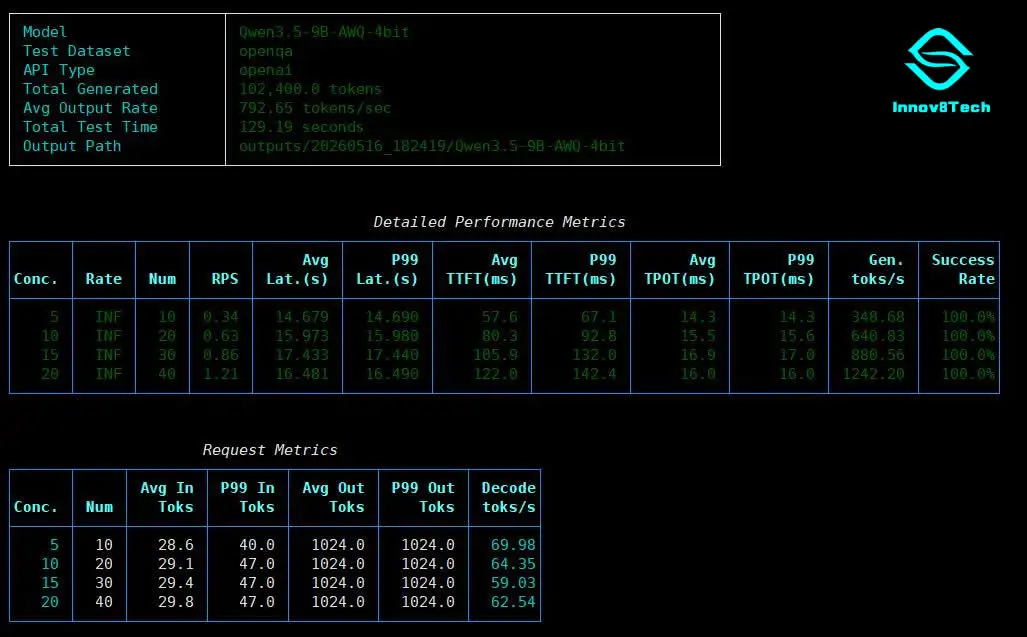This screenshot has height=637, width=1027.
Task: Click the 'Decode toks/s' column header
Action: [508, 498]
